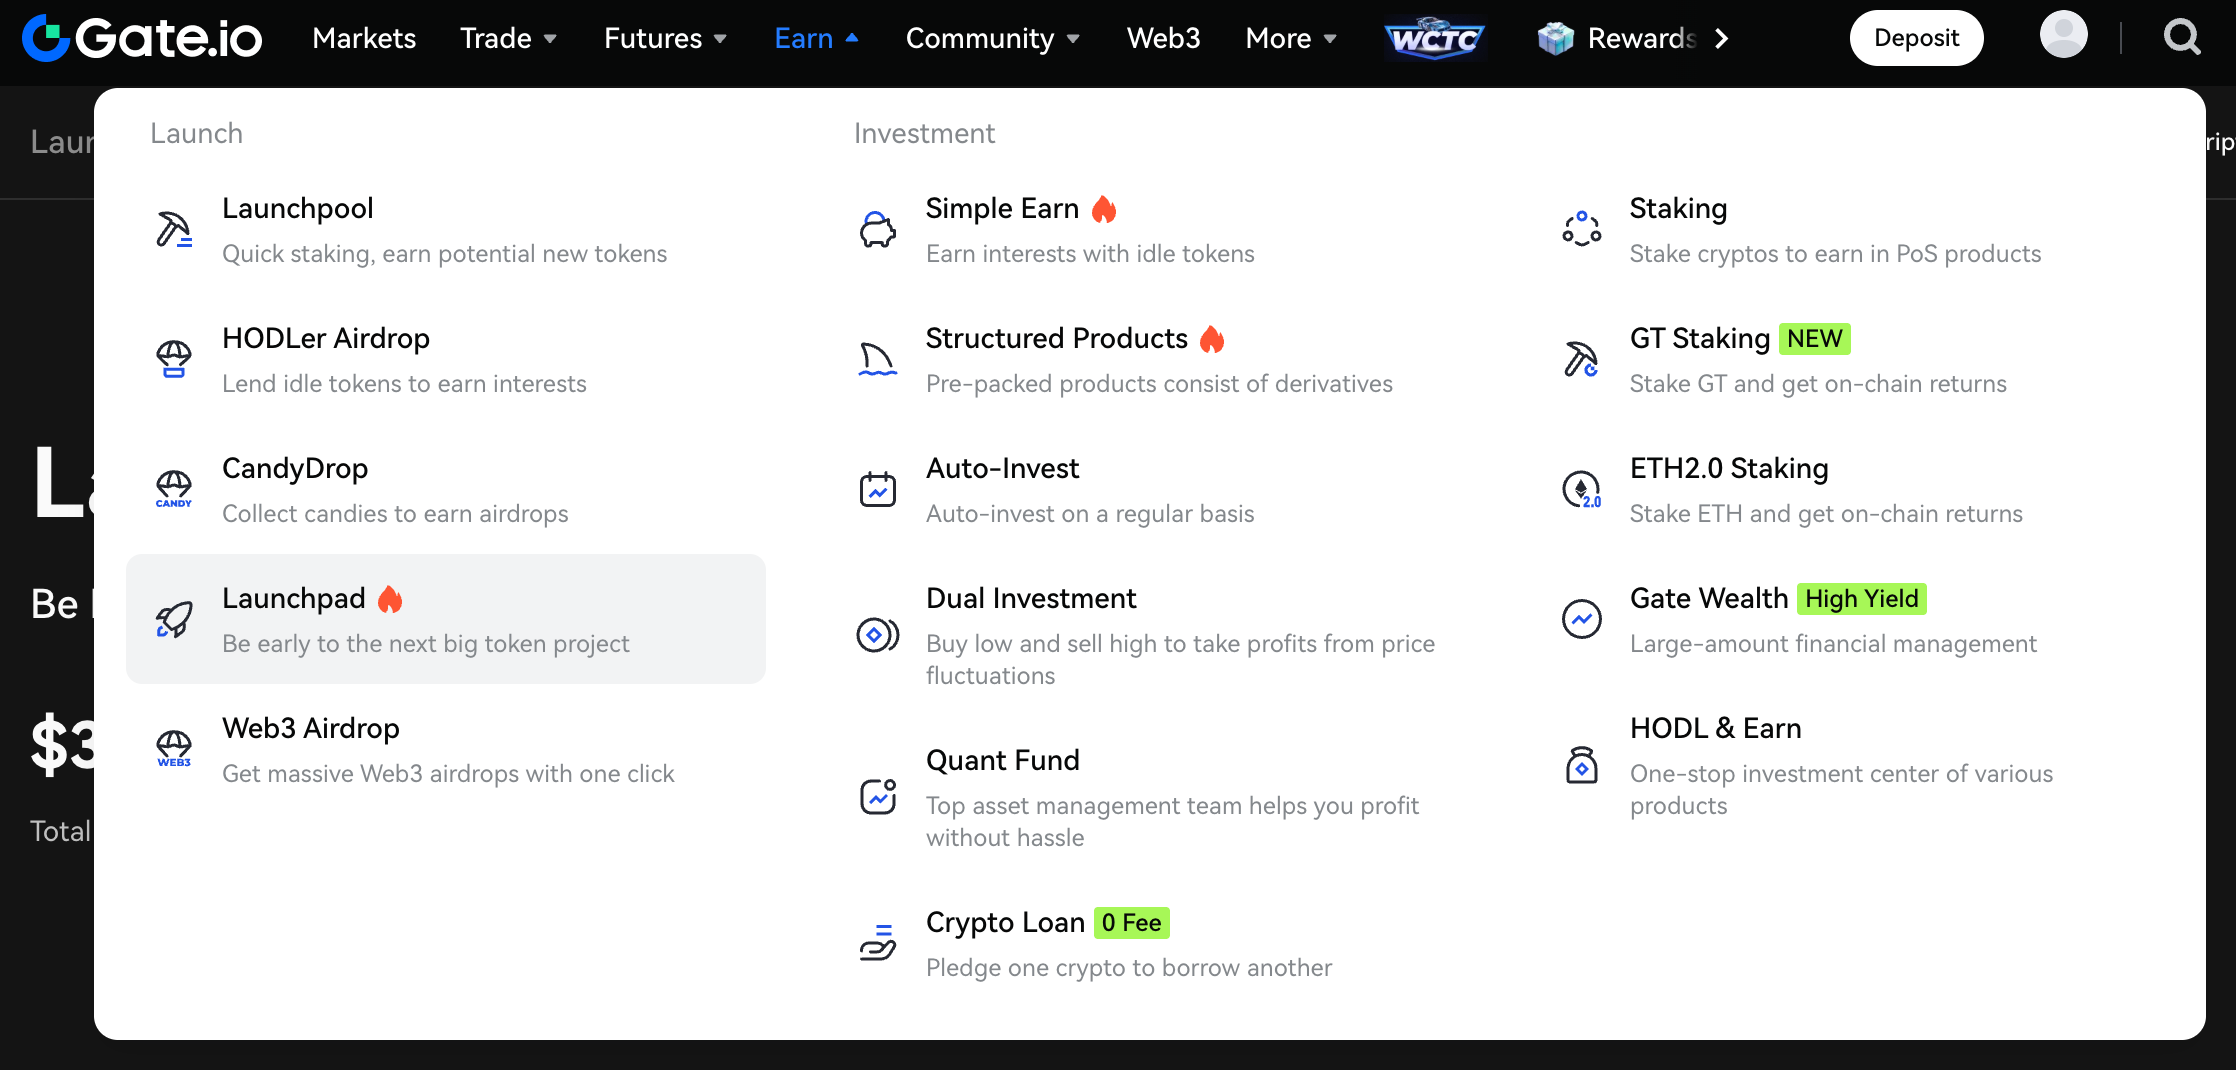This screenshot has width=2236, height=1070.
Task: Open Simple Earn
Action: point(1150,229)
